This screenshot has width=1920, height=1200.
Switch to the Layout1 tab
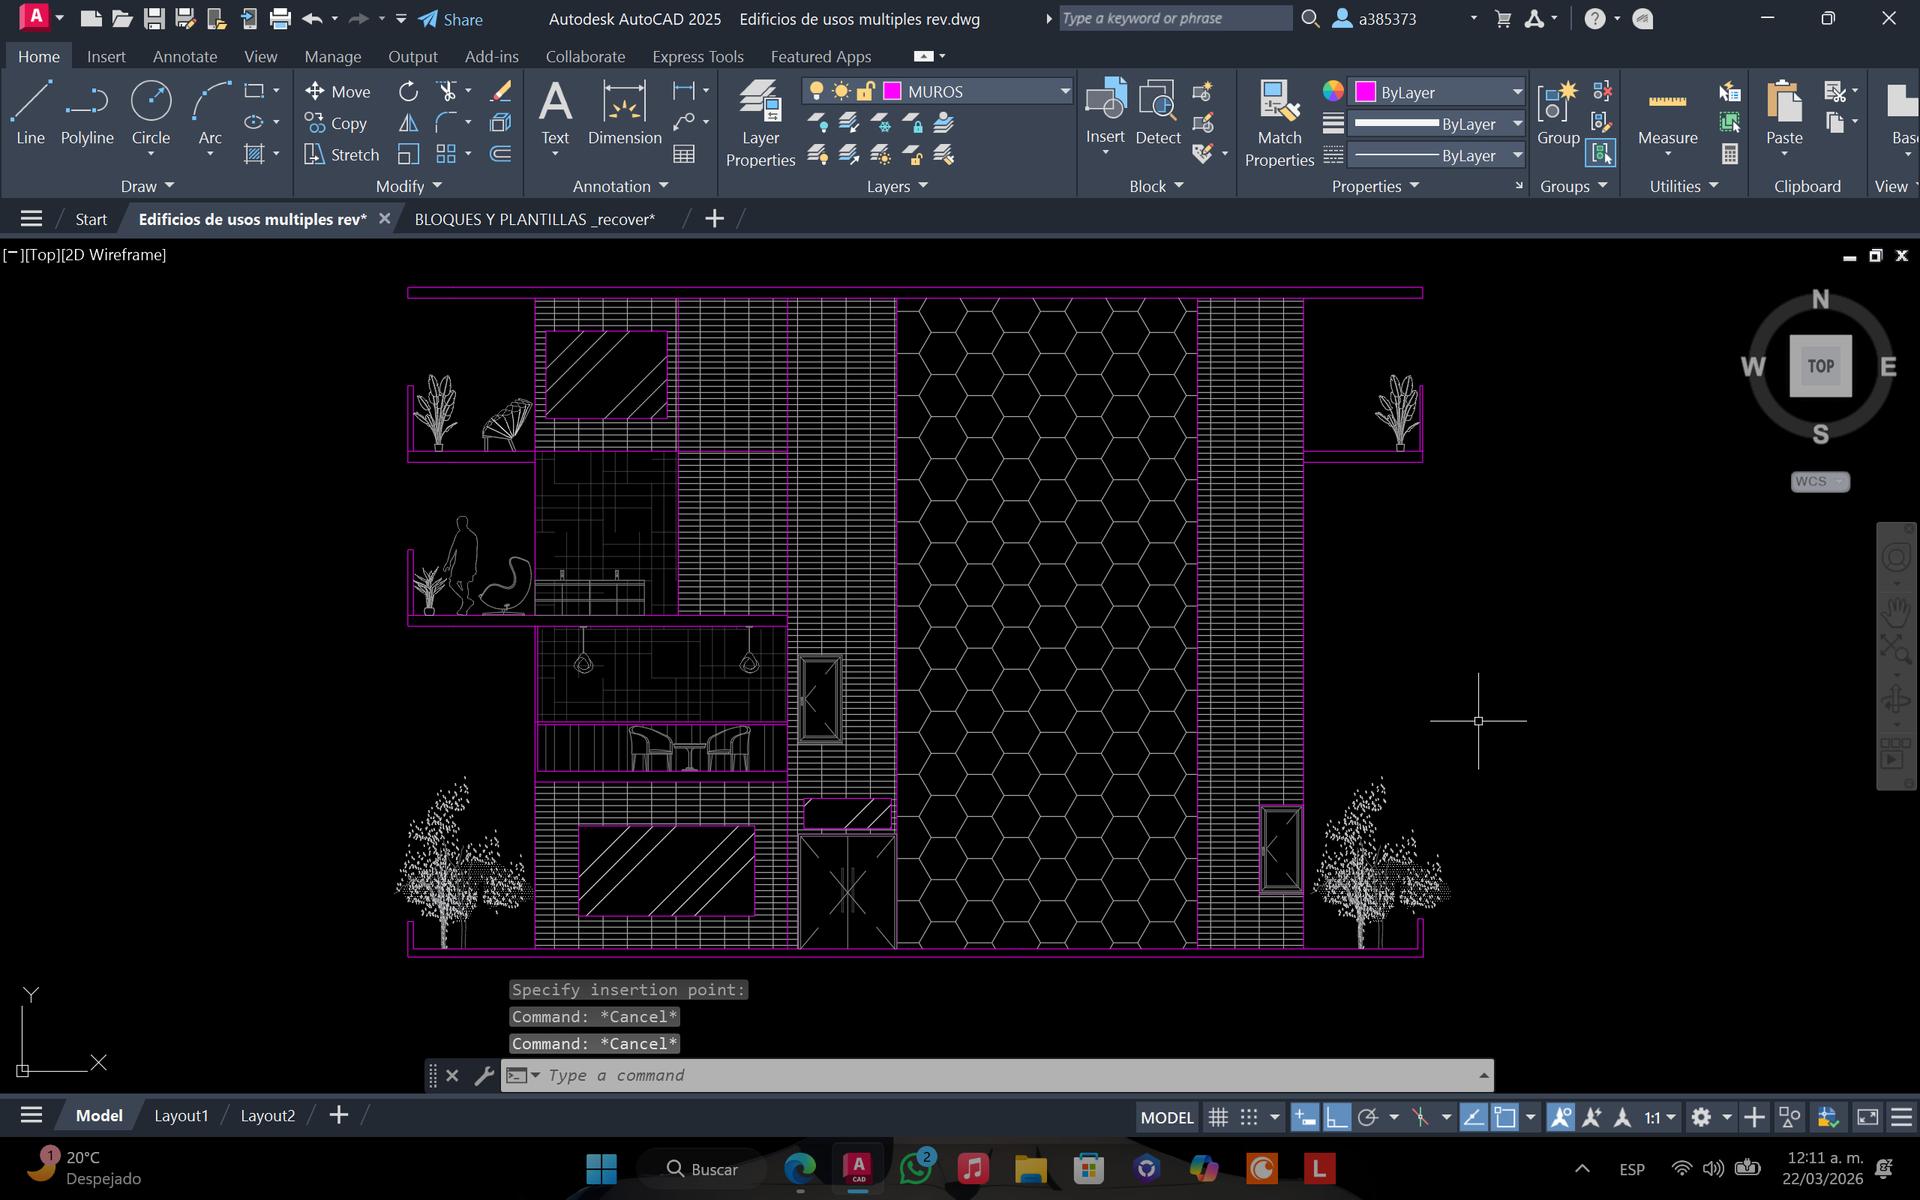[x=181, y=1115]
